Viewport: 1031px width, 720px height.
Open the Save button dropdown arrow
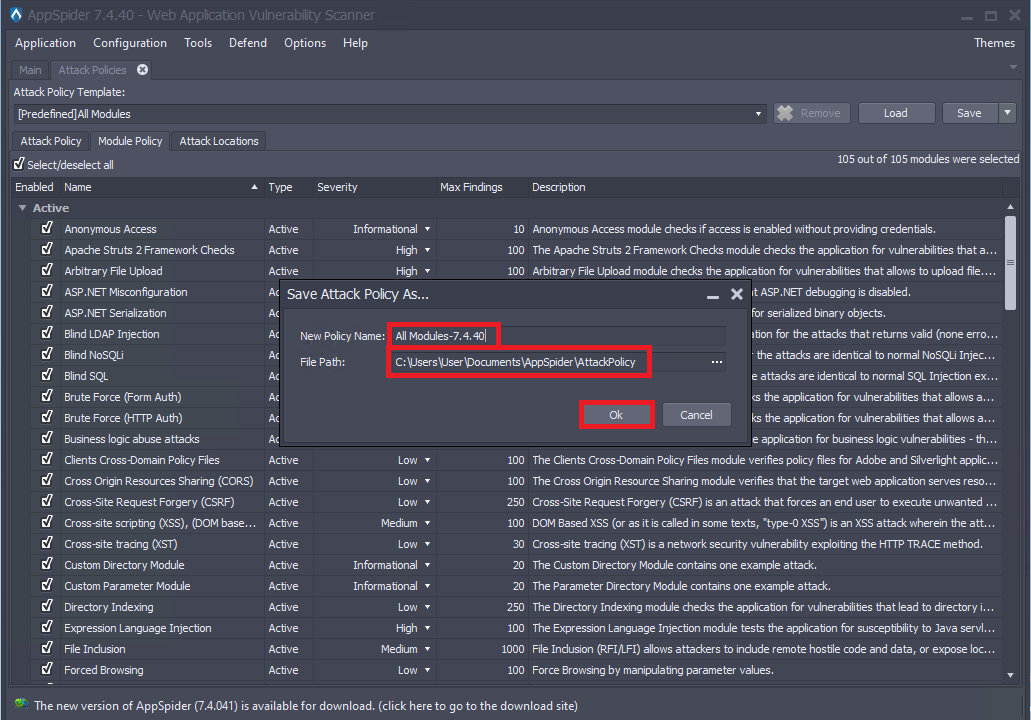1008,113
